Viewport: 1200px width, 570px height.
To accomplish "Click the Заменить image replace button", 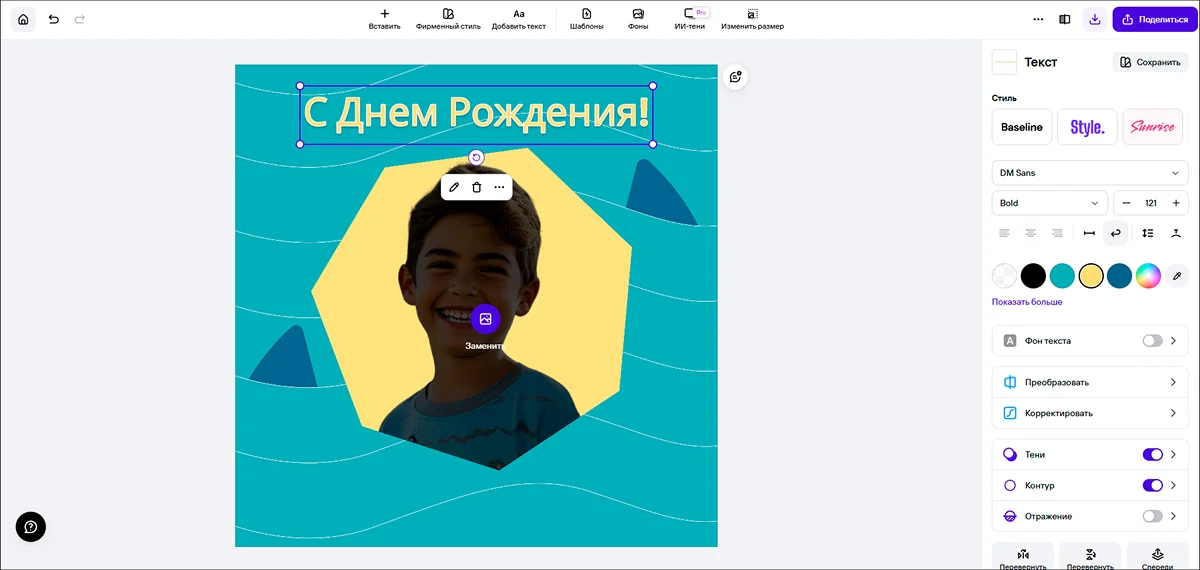I will pos(485,319).
